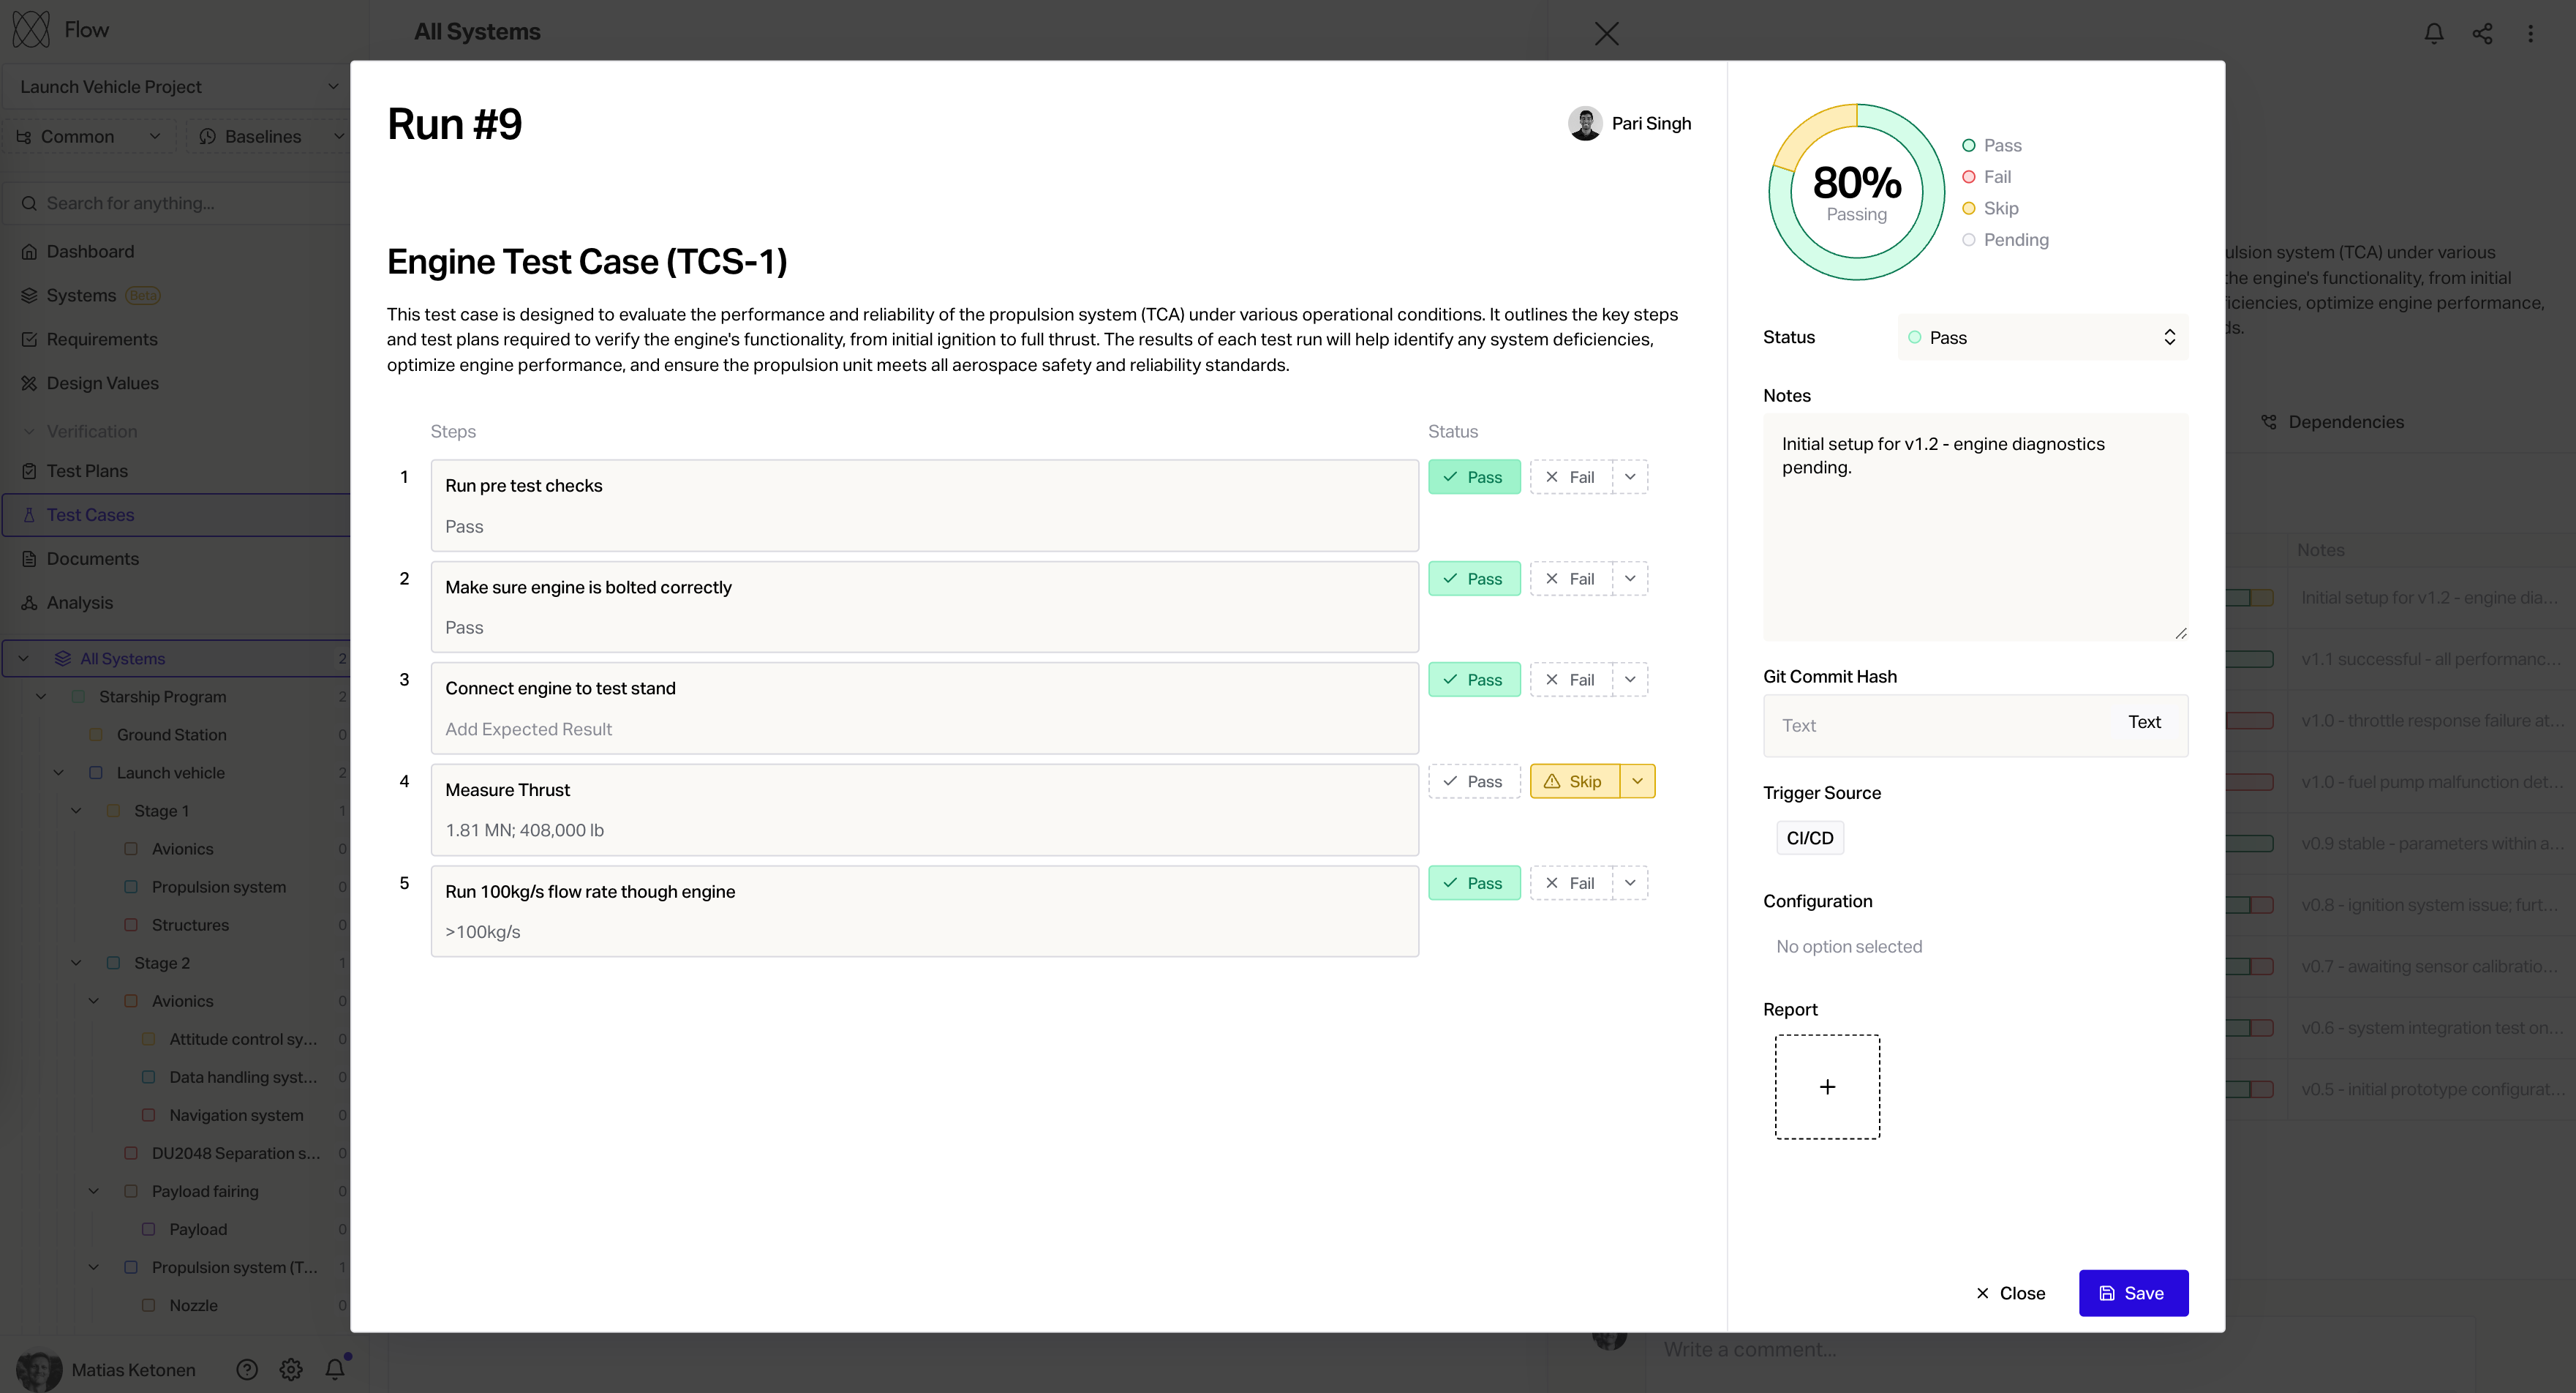Click the help question mark icon
The height and width of the screenshot is (1393, 2576).
point(247,1369)
